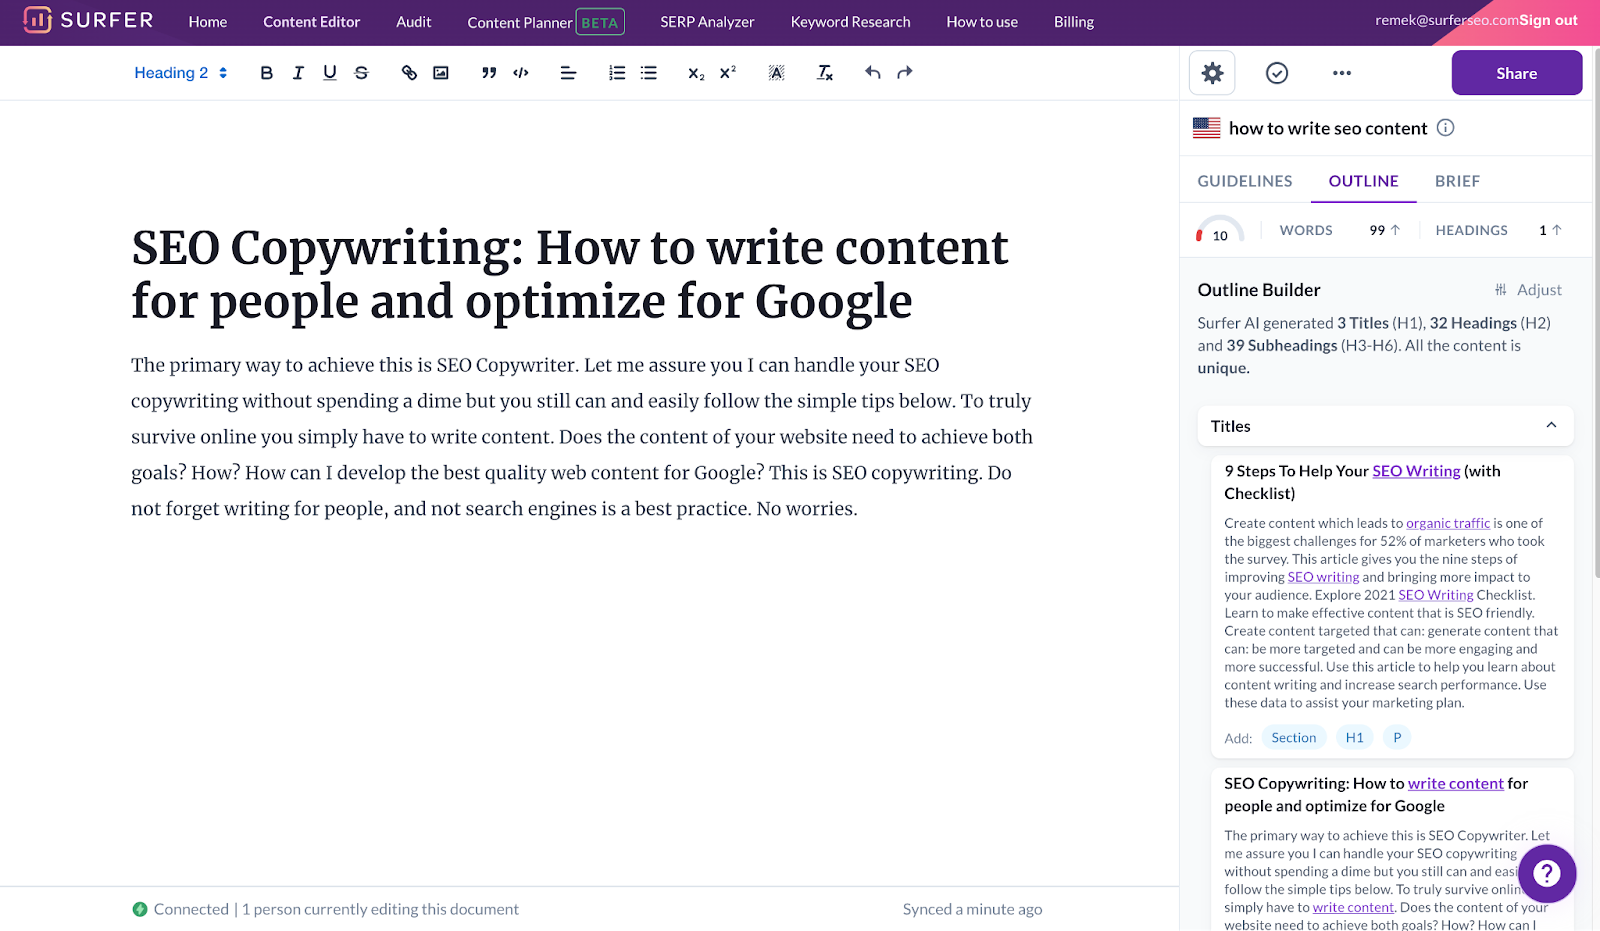
Task: Click the Share button
Action: point(1517,73)
